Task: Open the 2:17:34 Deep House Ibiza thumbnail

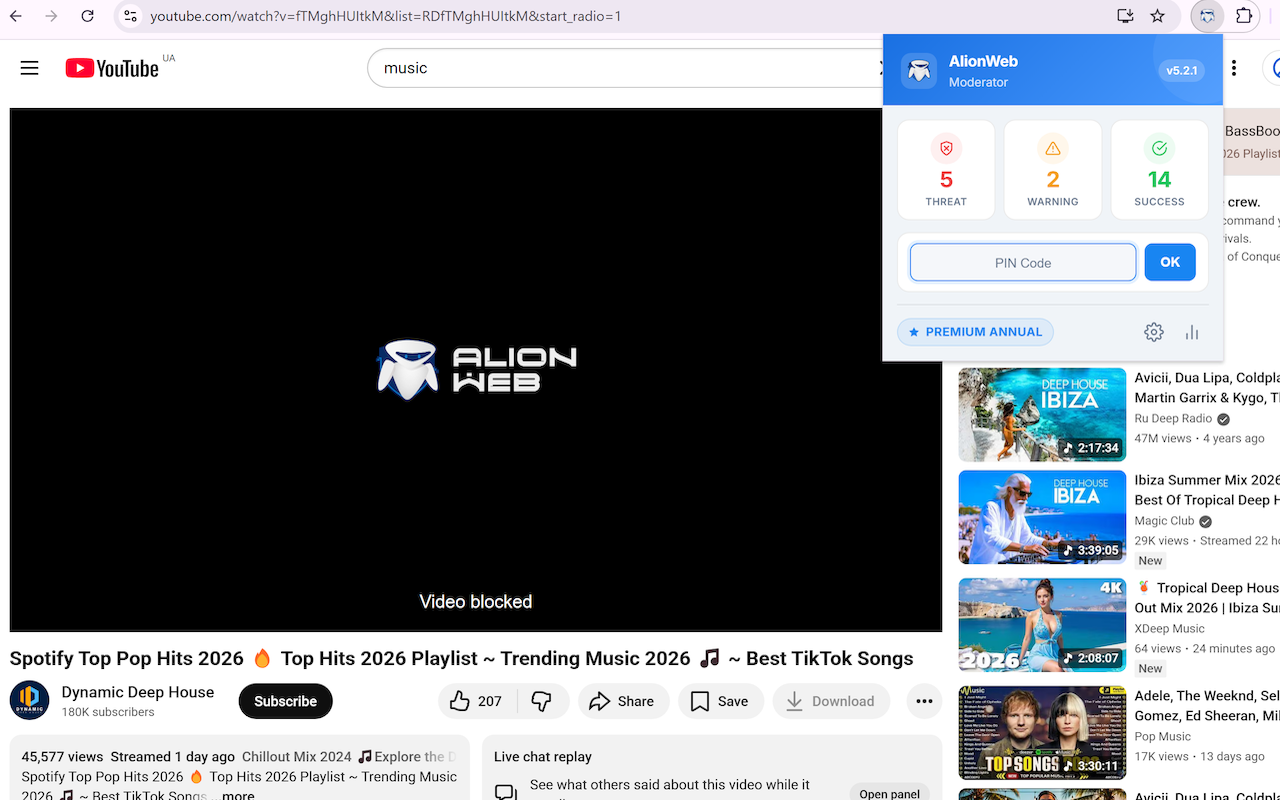Action: (x=1042, y=414)
